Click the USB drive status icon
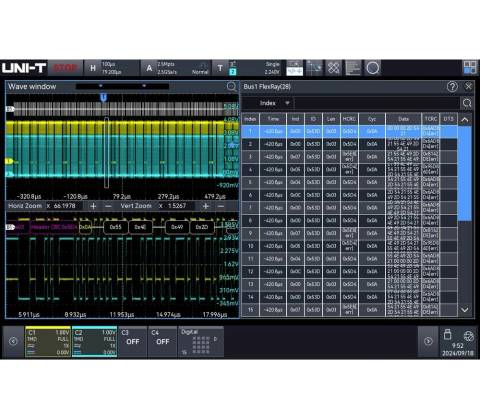 tap(448, 334)
